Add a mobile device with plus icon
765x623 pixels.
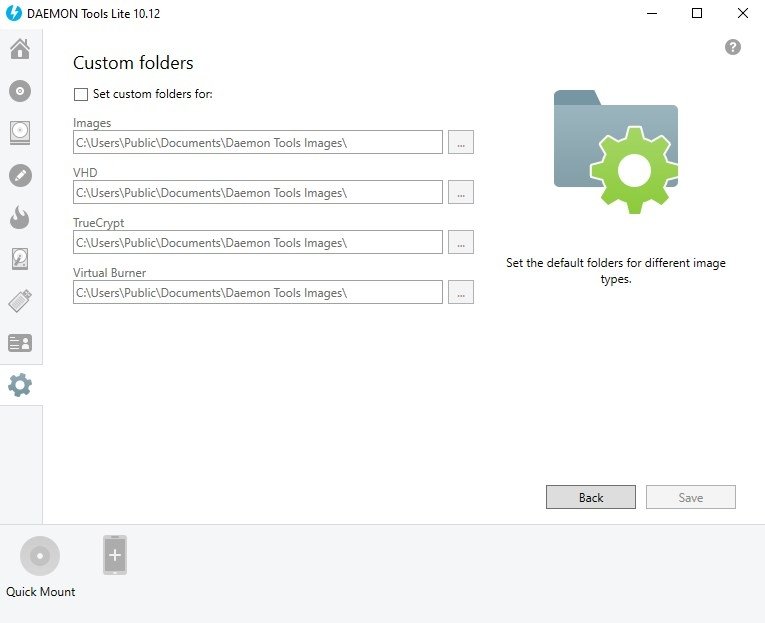[x=115, y=555]
